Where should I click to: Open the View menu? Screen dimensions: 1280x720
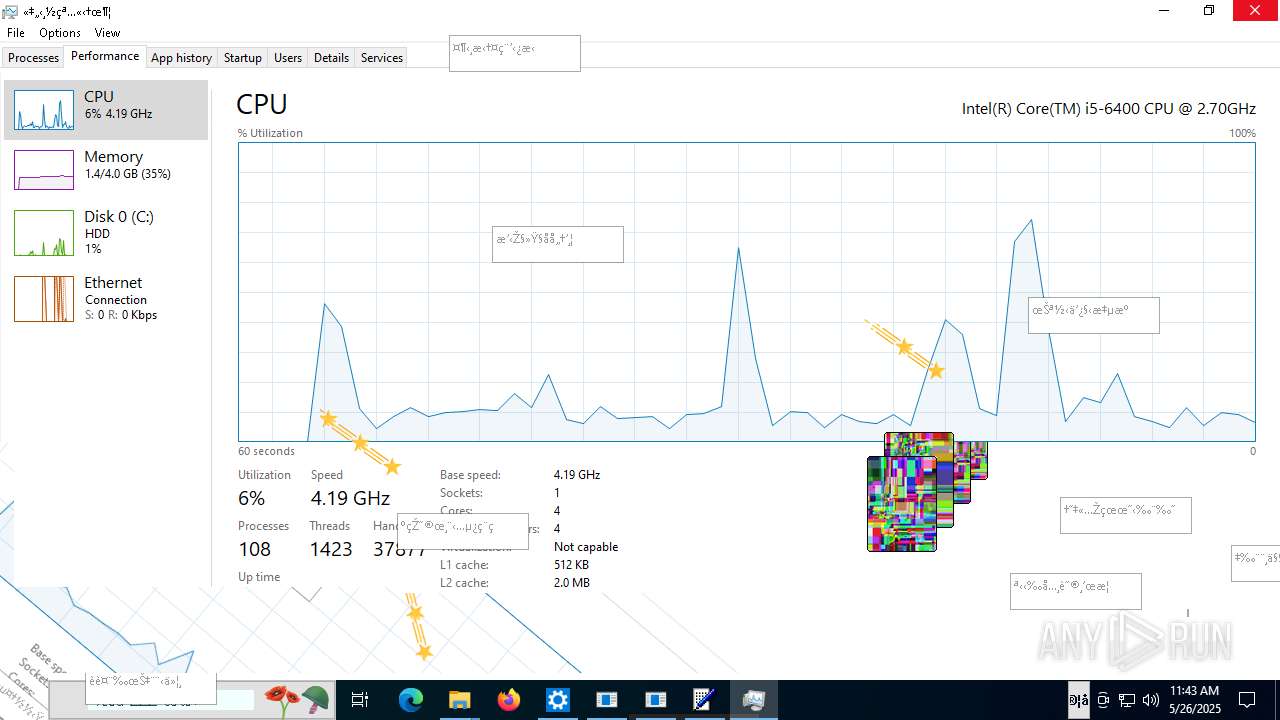coord(107,33)
